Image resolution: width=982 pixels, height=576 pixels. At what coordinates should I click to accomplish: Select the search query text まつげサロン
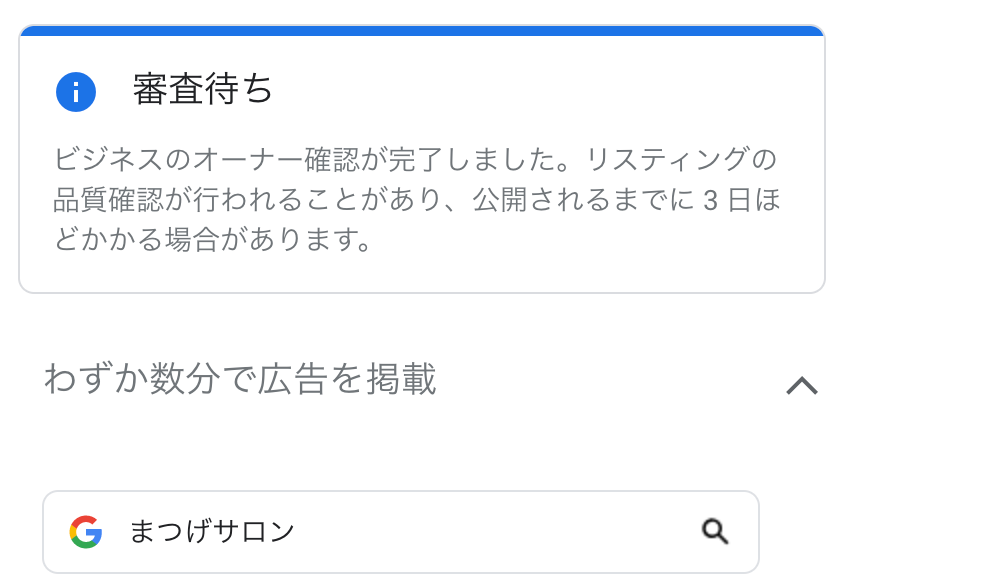210,531
